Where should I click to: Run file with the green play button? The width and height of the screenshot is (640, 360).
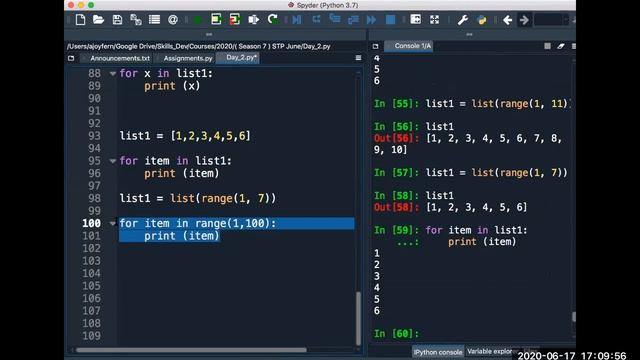point(198,20)
